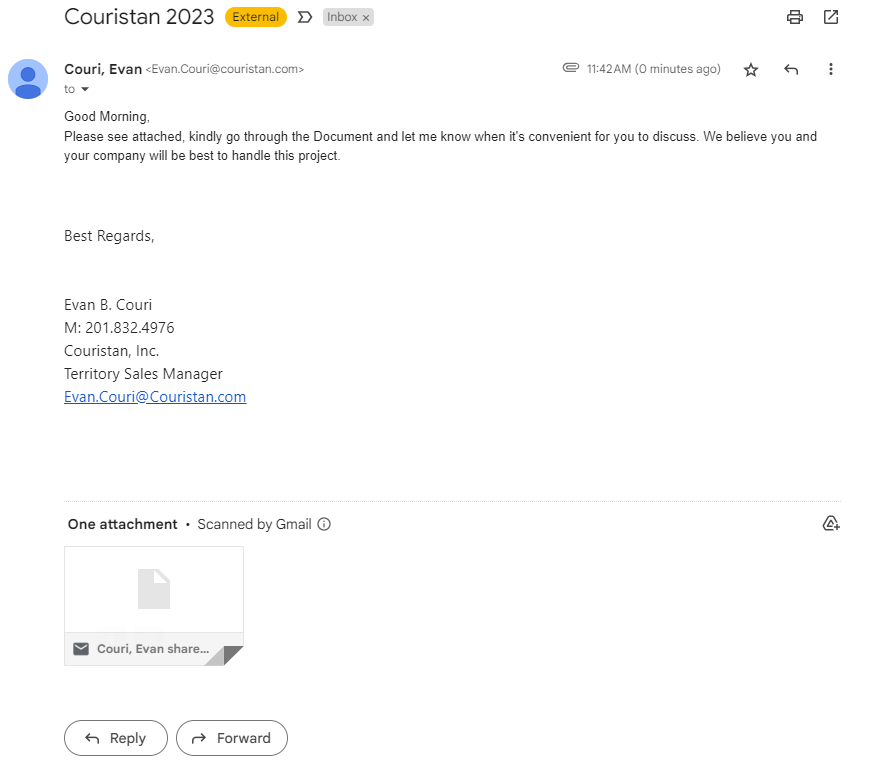Expand recipient details arrow next to 'to'
871x782 pixels.
[x=85, y=89]
